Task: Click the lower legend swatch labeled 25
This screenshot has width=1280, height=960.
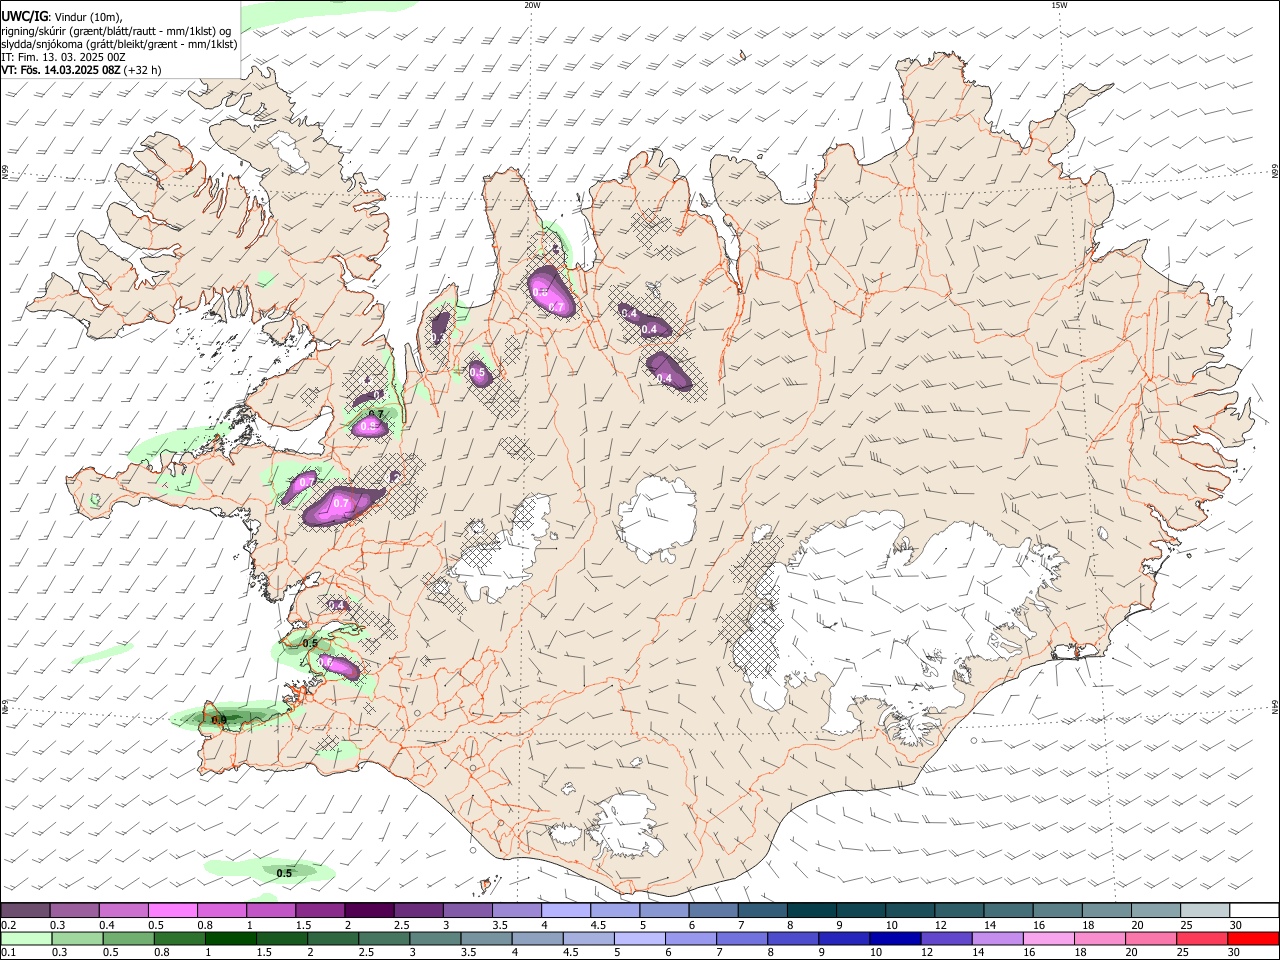Action: click(1201, 939)
